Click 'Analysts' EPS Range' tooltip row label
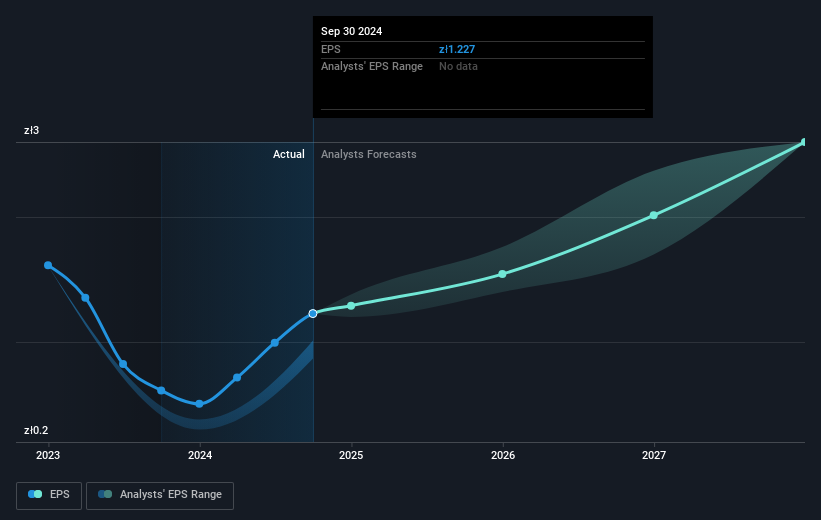Screen dimensions: 821x520 pyautogui.click(x=372, y=67)
